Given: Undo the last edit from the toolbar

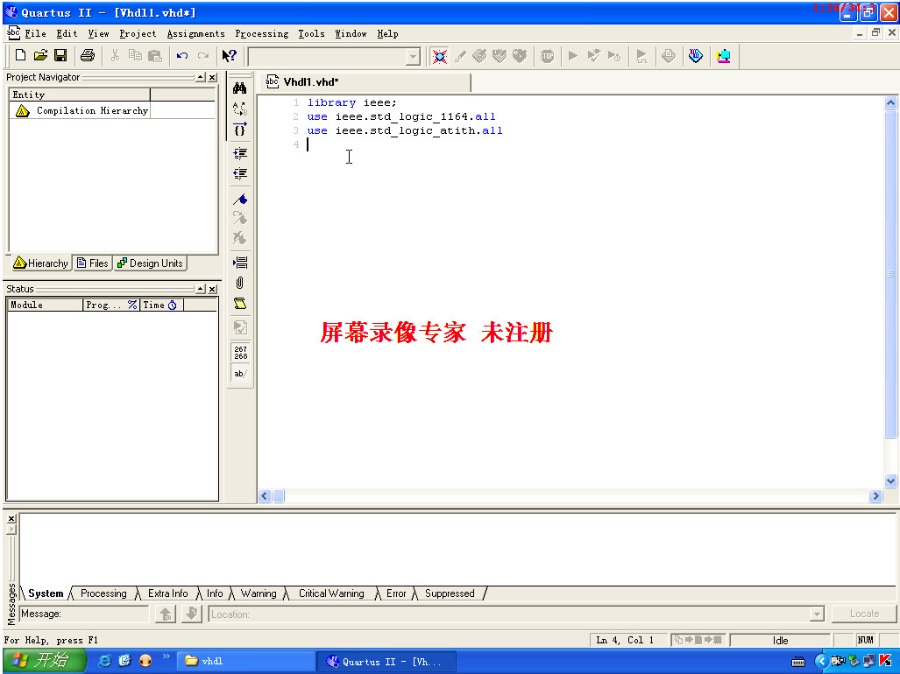Looking at the screenshot, I should [x=183, y=56].
